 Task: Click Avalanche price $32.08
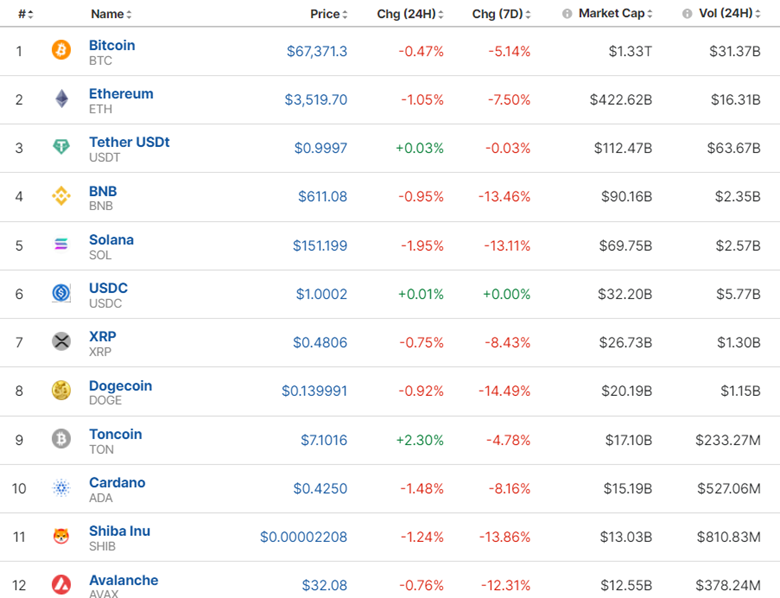click(325, 585)
